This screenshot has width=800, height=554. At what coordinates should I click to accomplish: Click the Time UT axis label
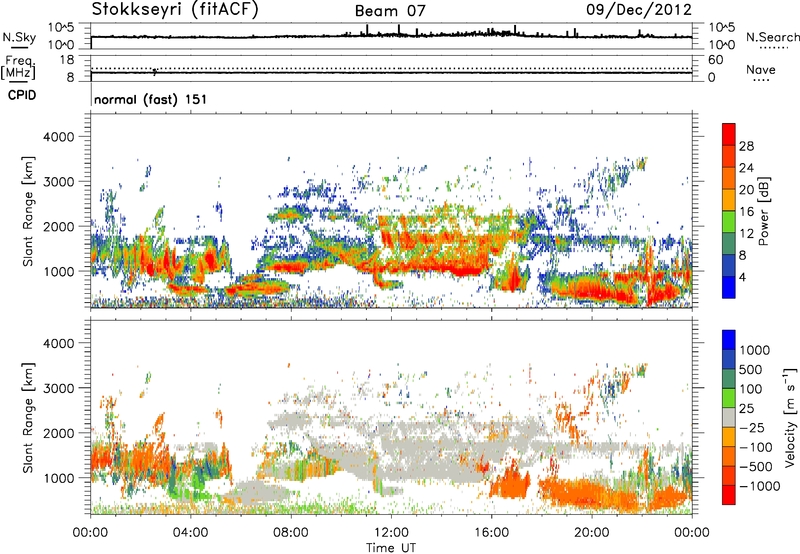tap(391, 548)
